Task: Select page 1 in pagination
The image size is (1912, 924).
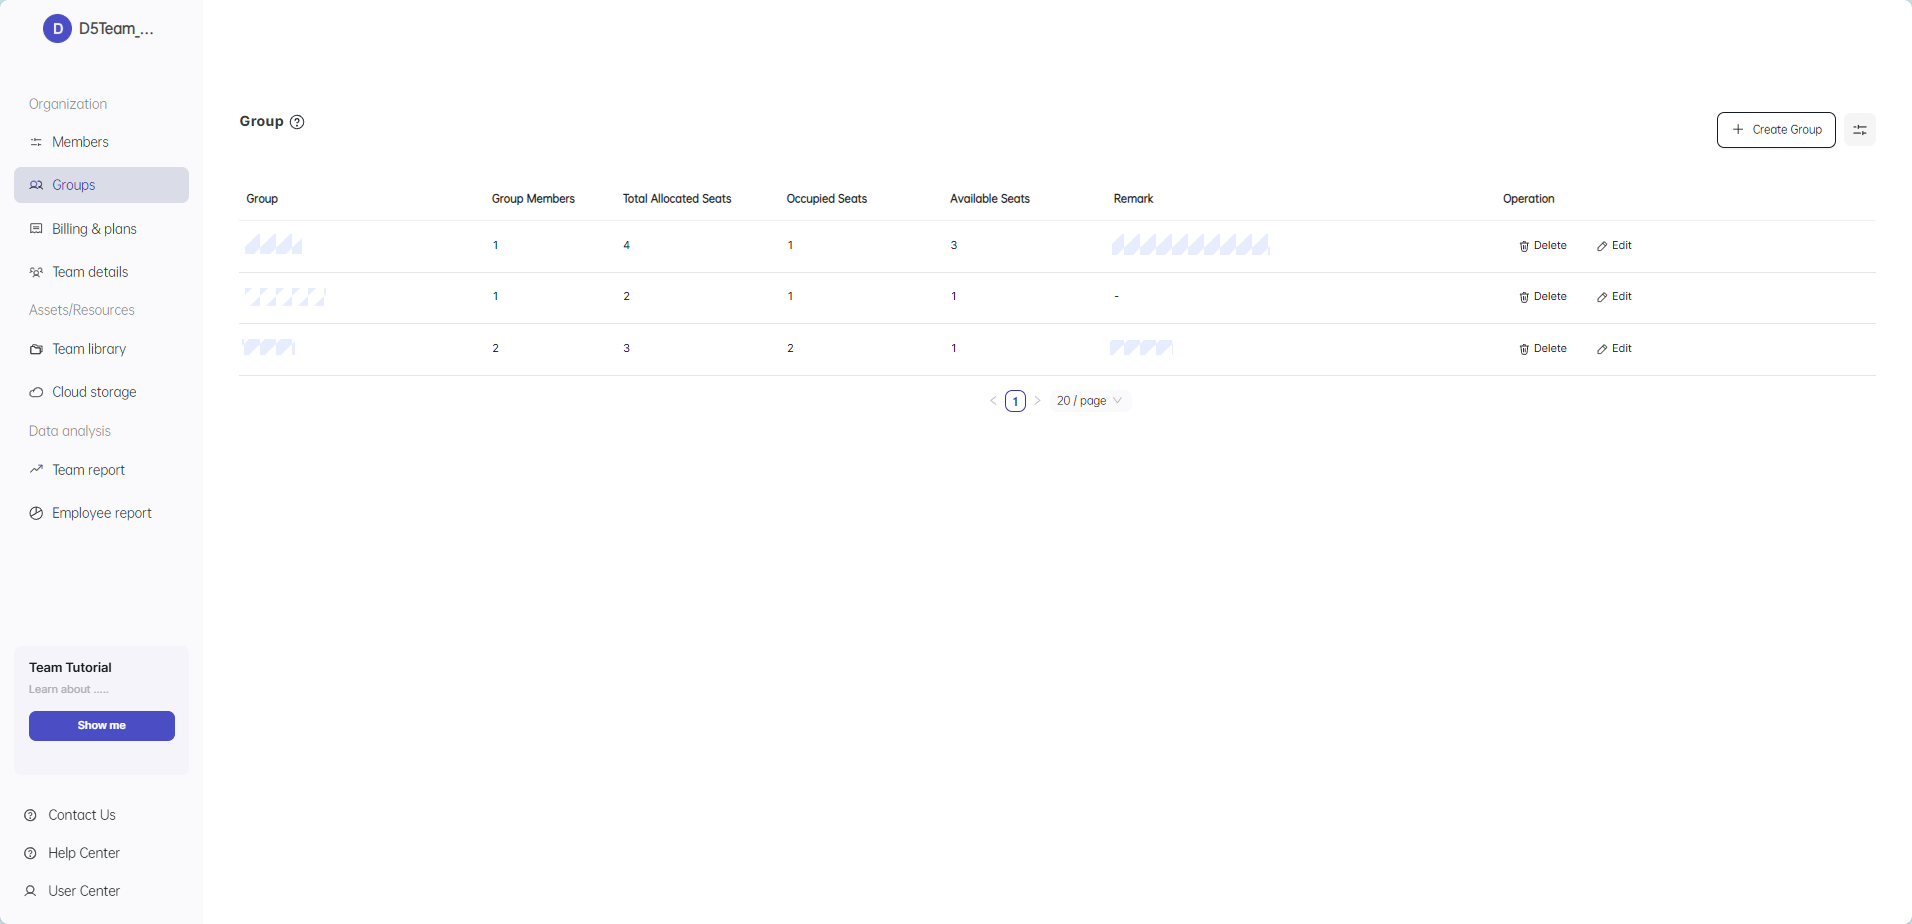Action: pos(1015,401)
